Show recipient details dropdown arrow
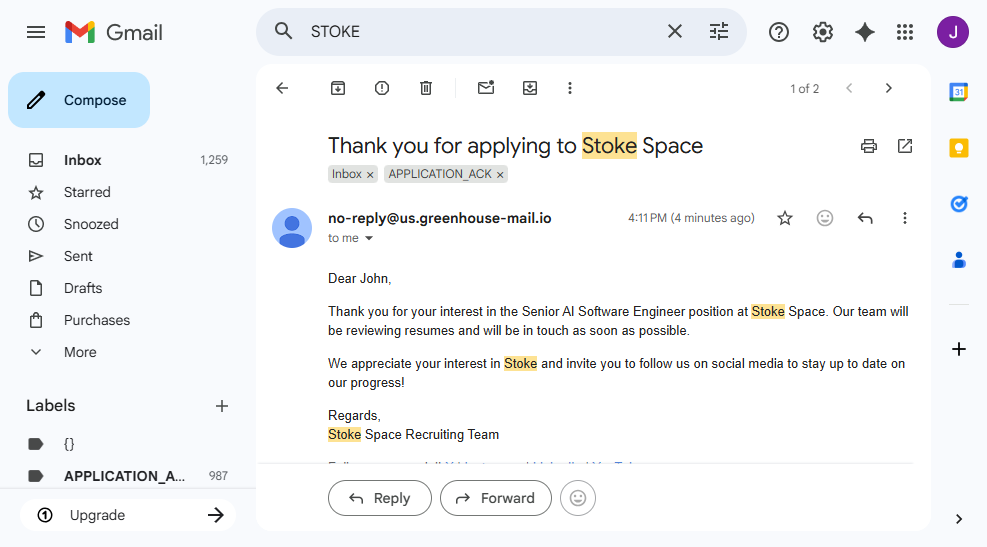 point(369,239)
